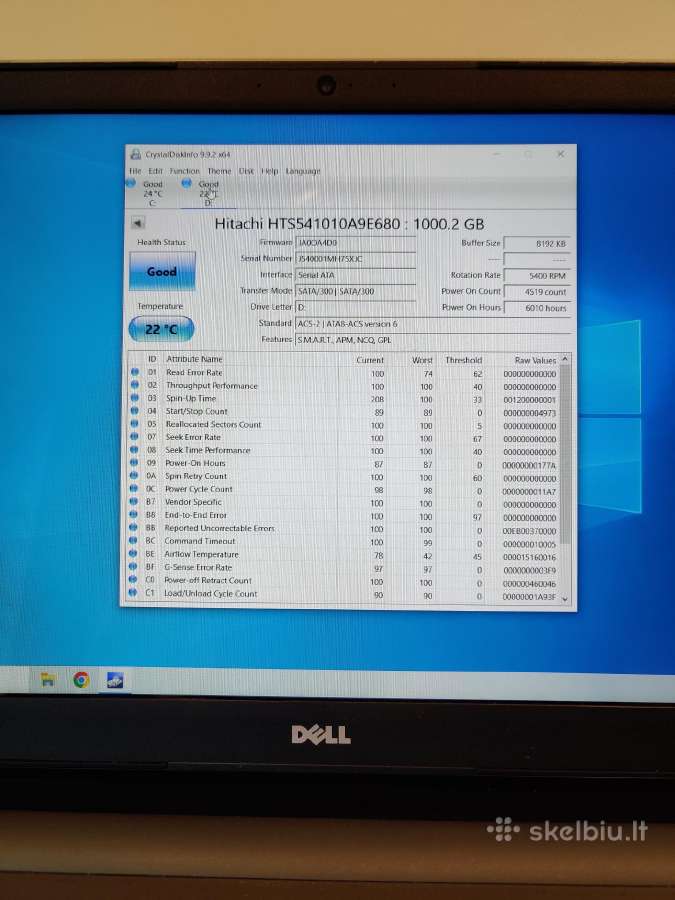Click the Worst column header

coord(422,360)
